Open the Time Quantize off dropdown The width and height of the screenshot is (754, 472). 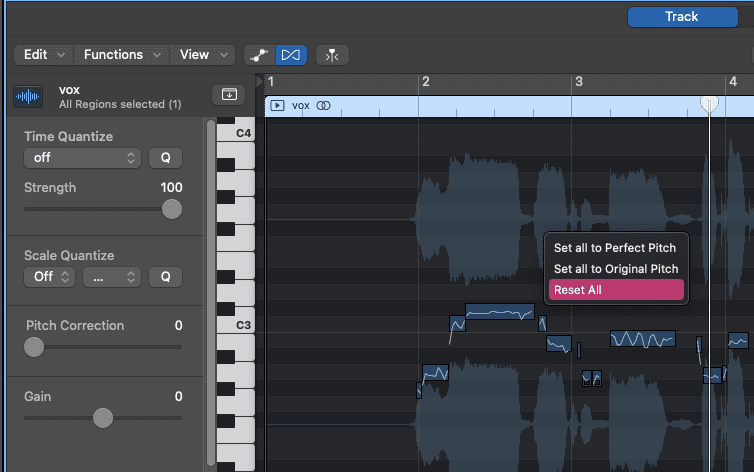[82, 158]
